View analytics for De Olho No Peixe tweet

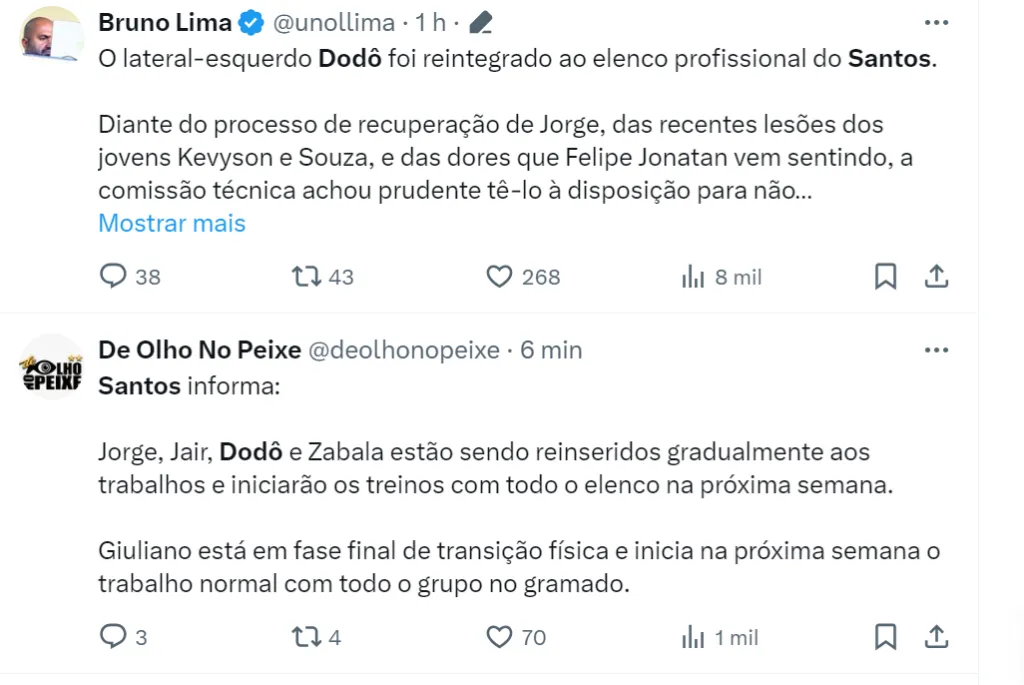pos(693,636)
